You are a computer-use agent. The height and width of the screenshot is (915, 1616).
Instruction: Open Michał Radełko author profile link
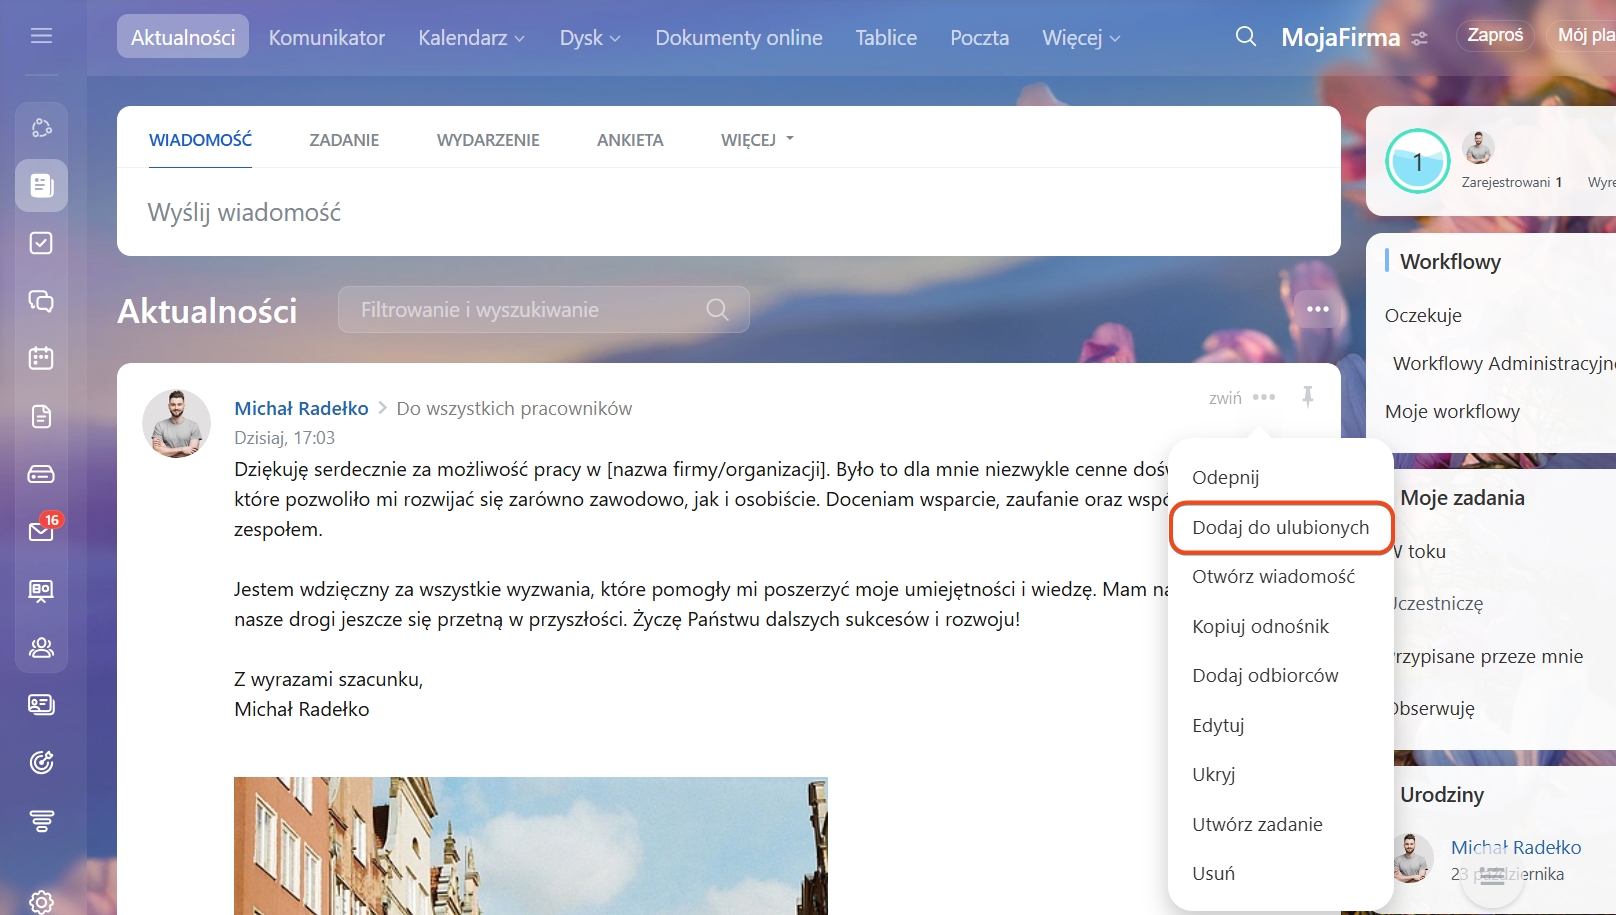click(301, 408)
